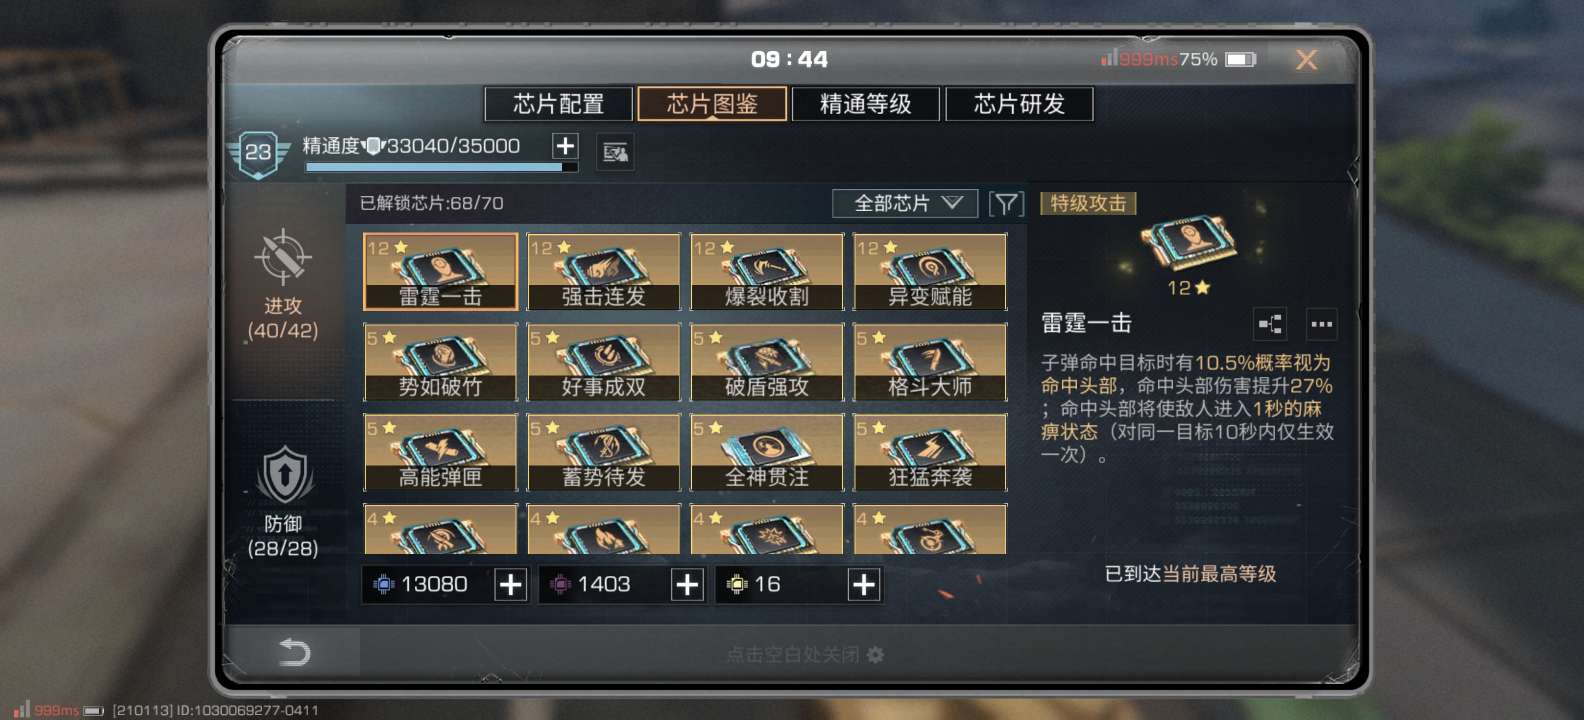Add mastery points with the plus button
The height and width of the screenshot is (720, 1584).
[565, 146]
